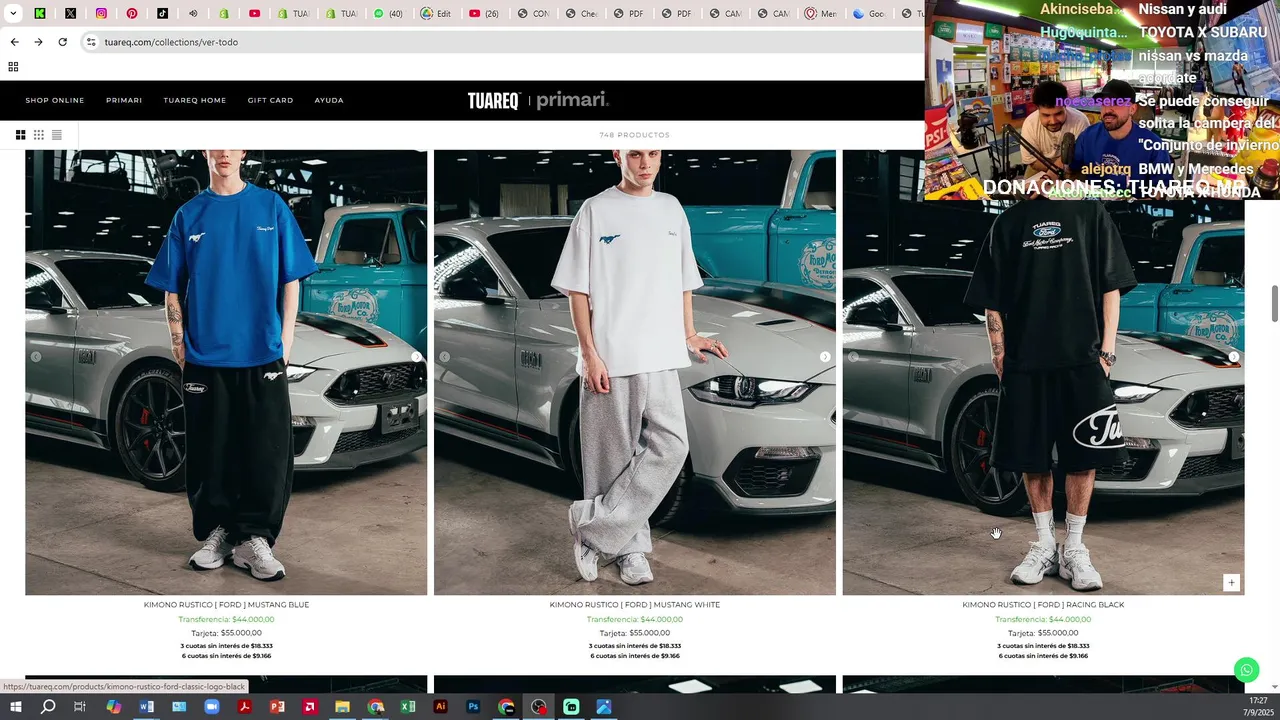Image resolution: width=1280 pixels, height=720 pixels.
Task: Open the Racing Black product image
Action: 1043,372
